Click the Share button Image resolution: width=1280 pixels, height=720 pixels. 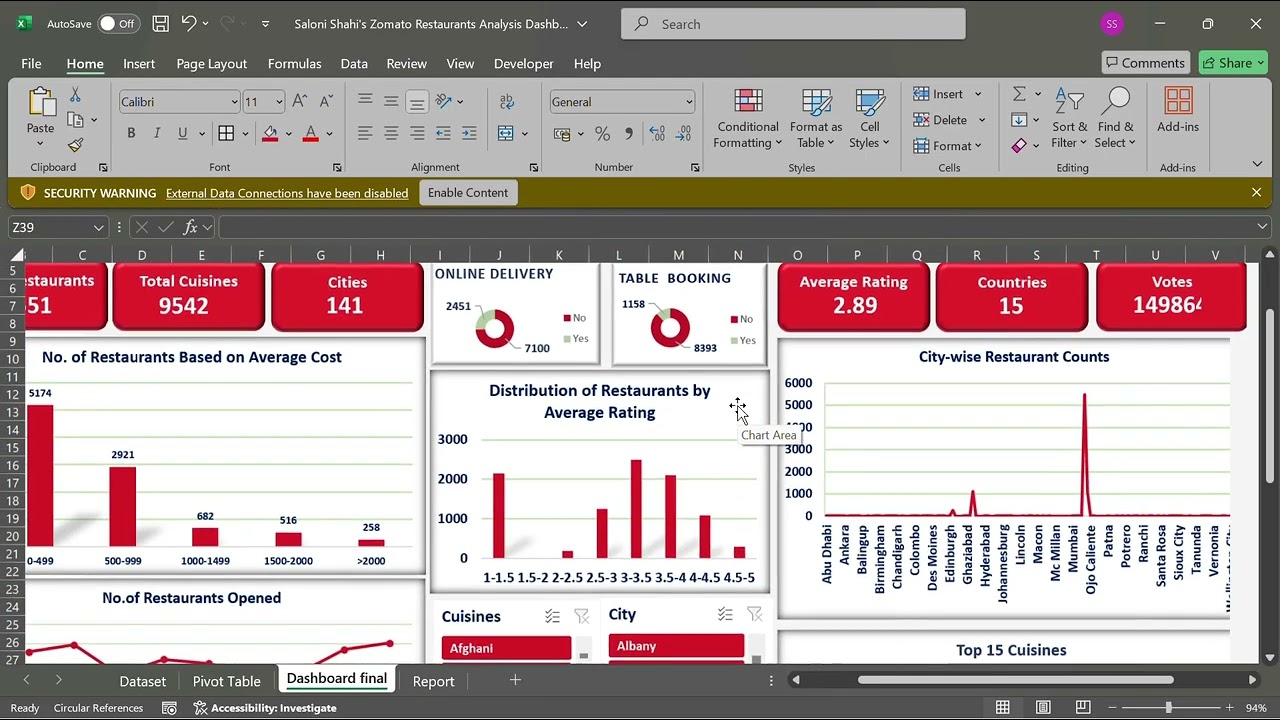[1233, 63]
